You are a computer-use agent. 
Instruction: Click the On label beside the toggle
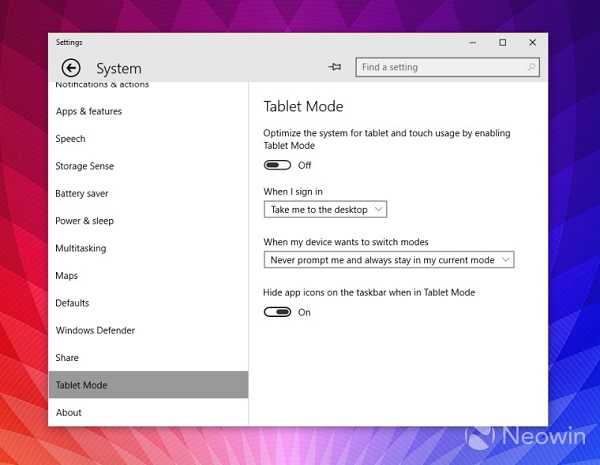coord(304,312)
